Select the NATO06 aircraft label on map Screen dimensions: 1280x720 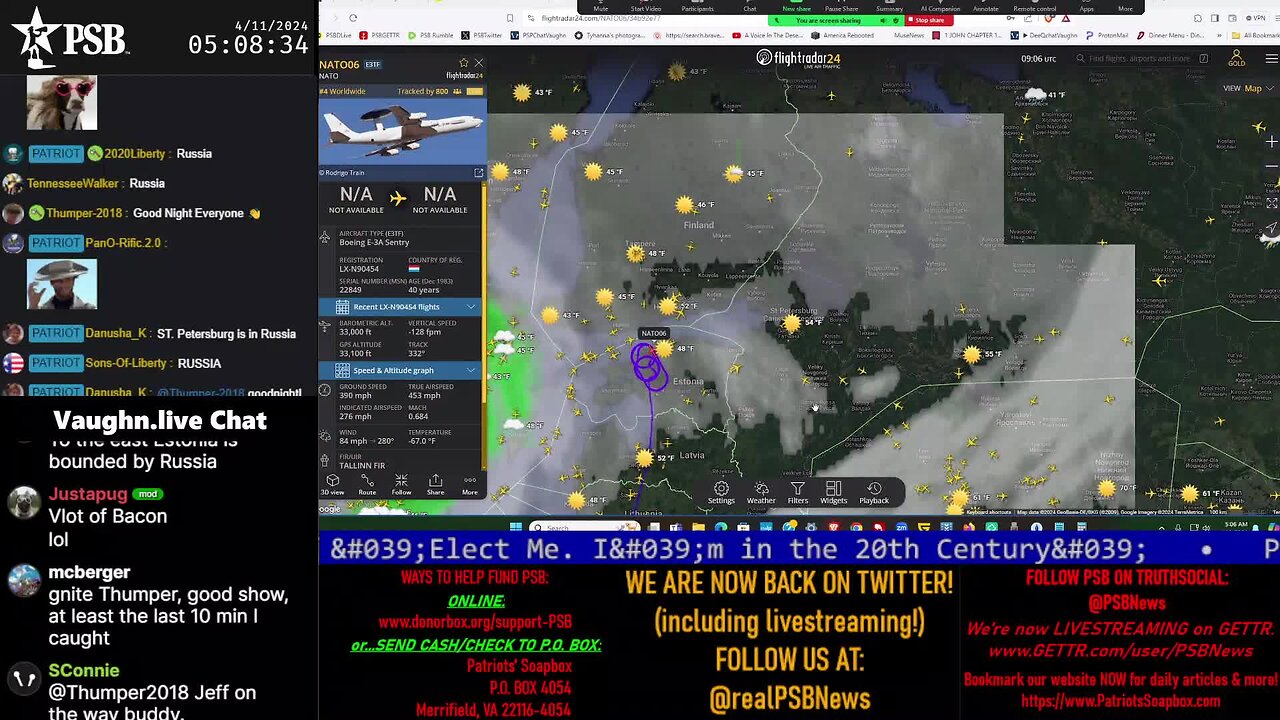[x=653, y=333]
